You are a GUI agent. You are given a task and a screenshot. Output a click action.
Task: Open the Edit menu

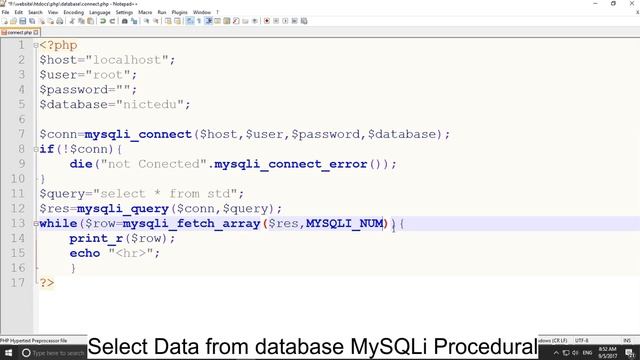(18, 12)
